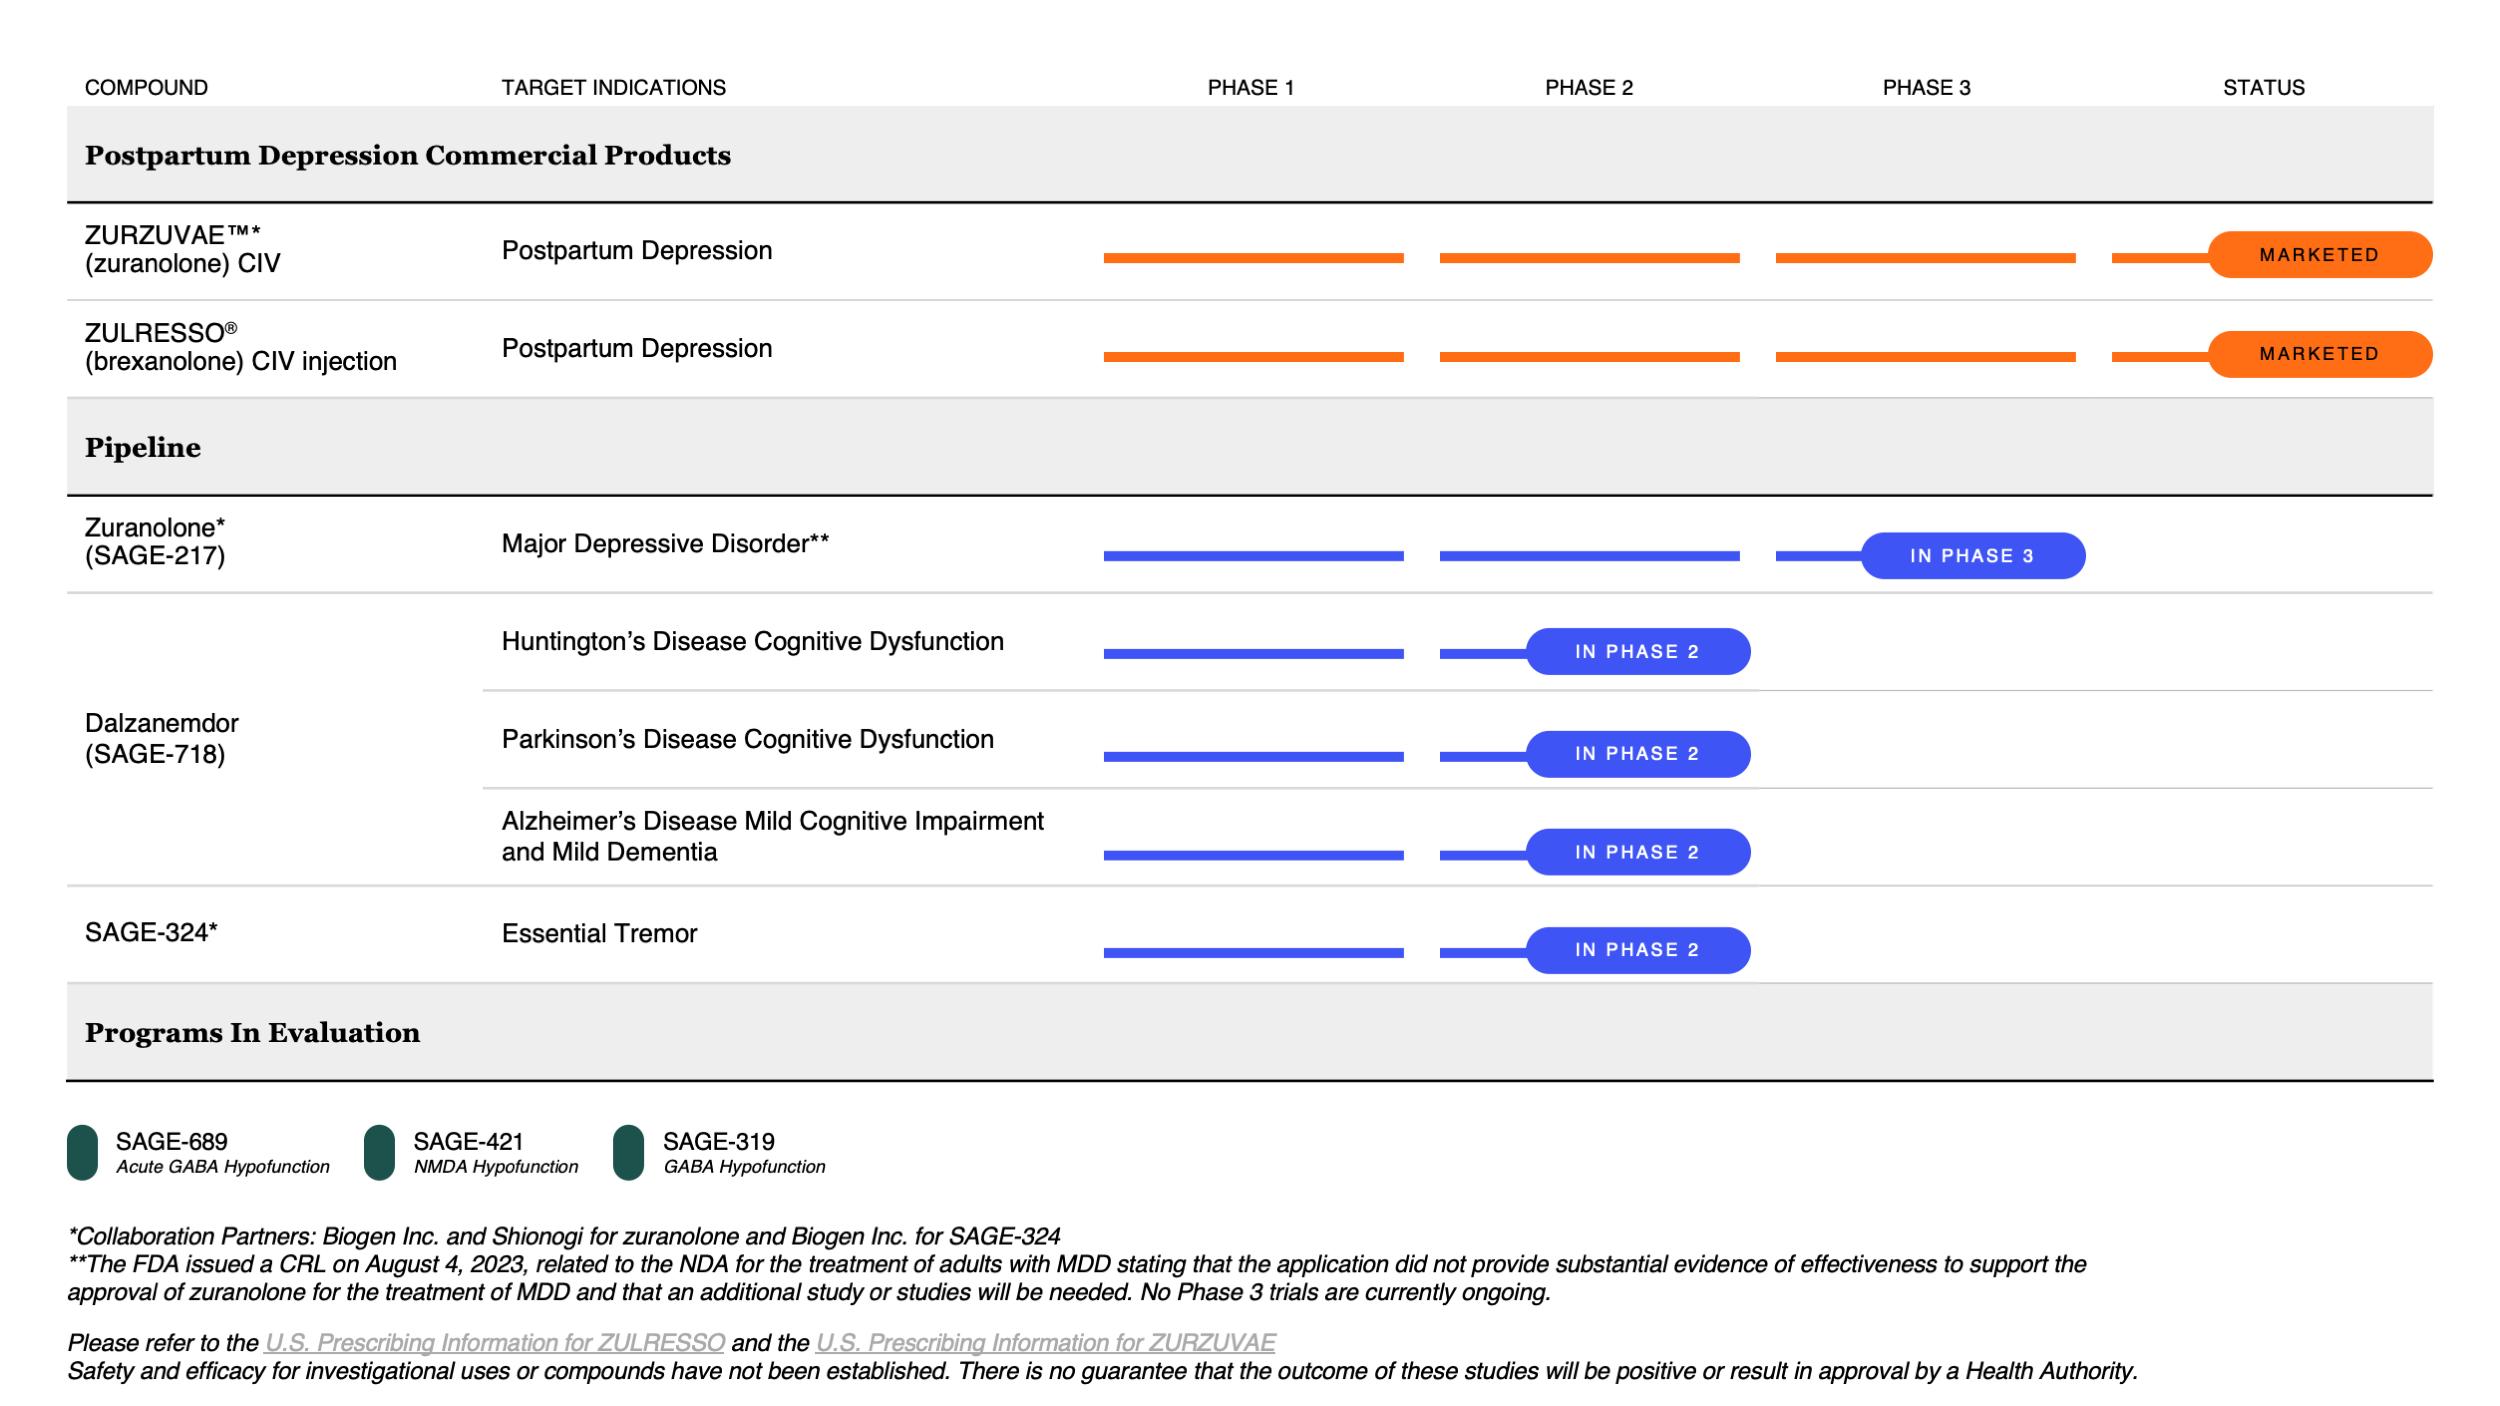
Task: Click the In Phase 3 badge
Action: (1971, 556)
